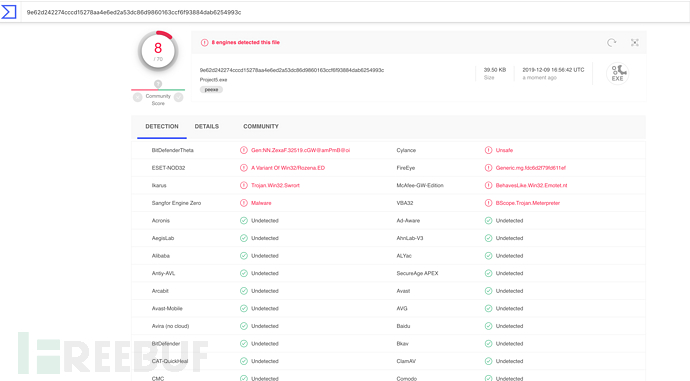Click the Sangfor Engine Zero alert icon
This screenshot has width=690, height=381.
coord(244,203)
